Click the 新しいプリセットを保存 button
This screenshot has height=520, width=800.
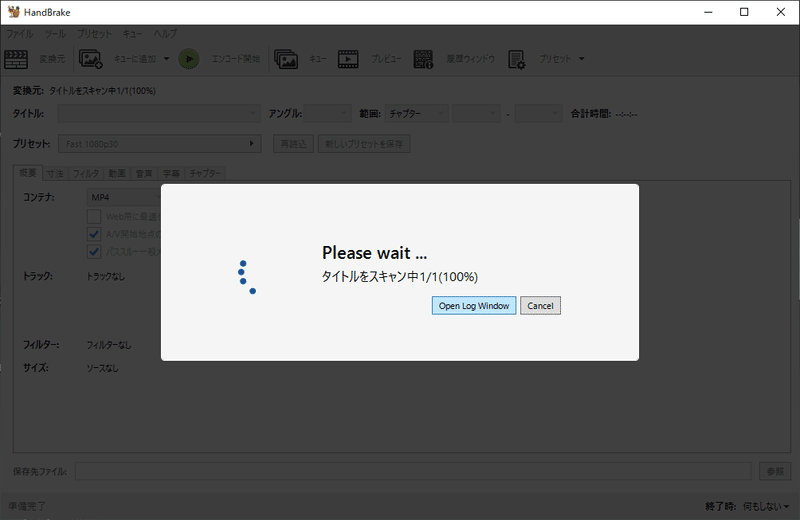364,144
